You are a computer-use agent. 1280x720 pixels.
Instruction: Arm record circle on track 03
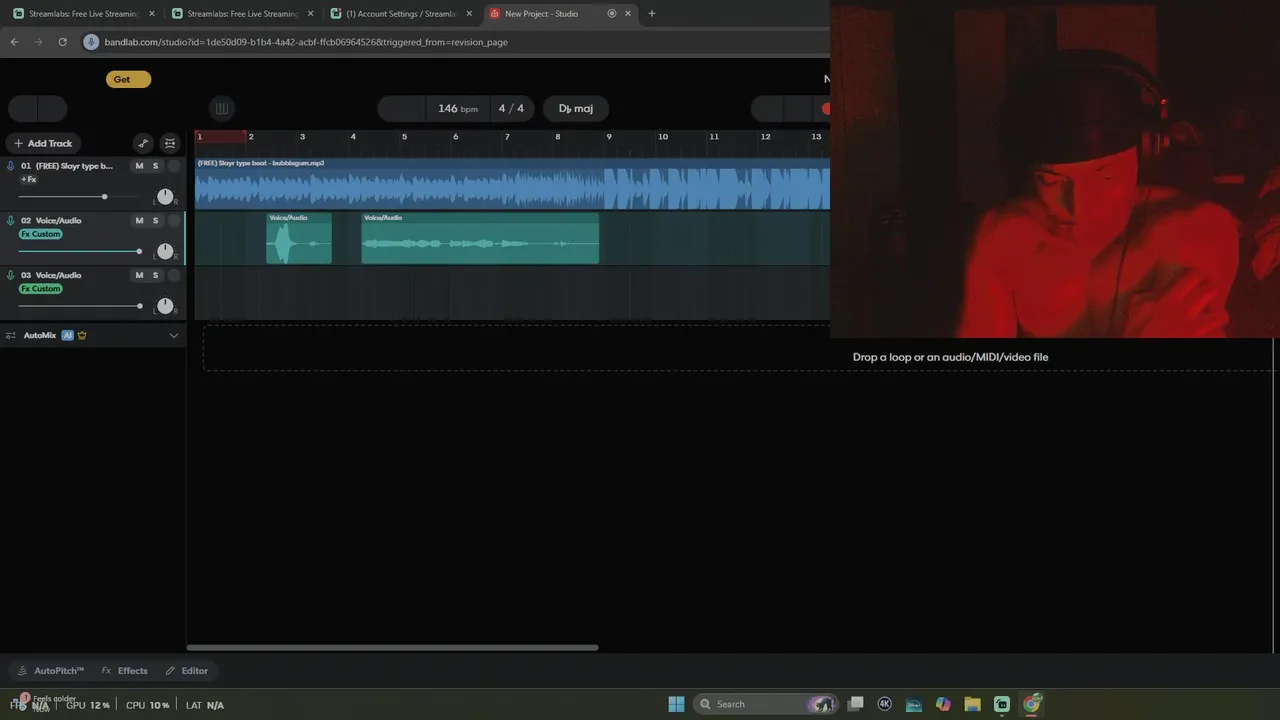click(x=174, y=275)
